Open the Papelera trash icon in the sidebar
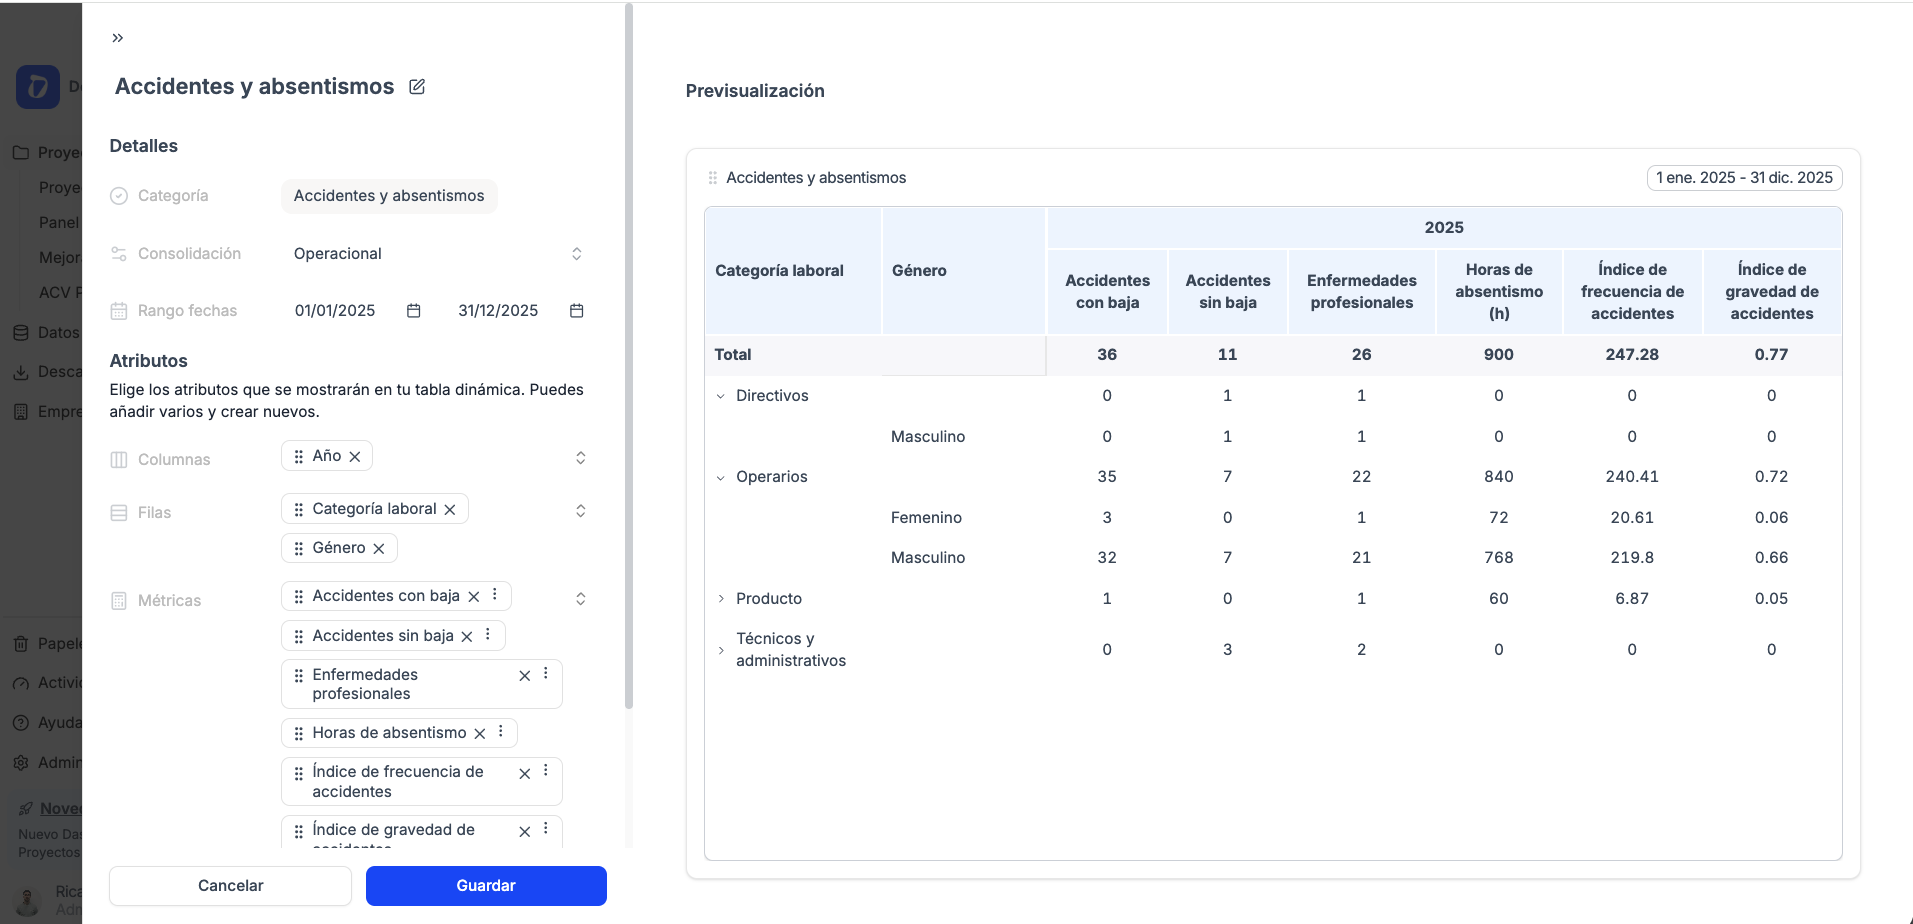The width and height of the screenshot is (1913, 924). (22, 643)
